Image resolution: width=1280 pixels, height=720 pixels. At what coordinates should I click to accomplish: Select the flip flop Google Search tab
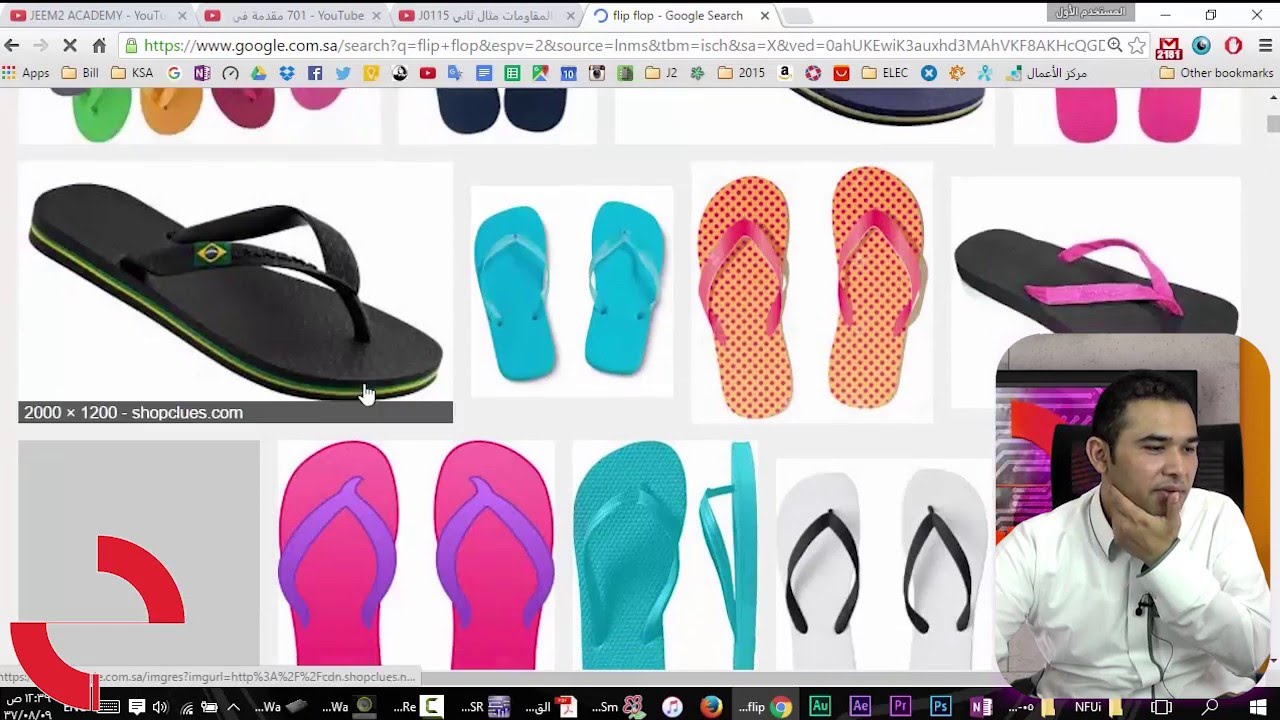680,15
